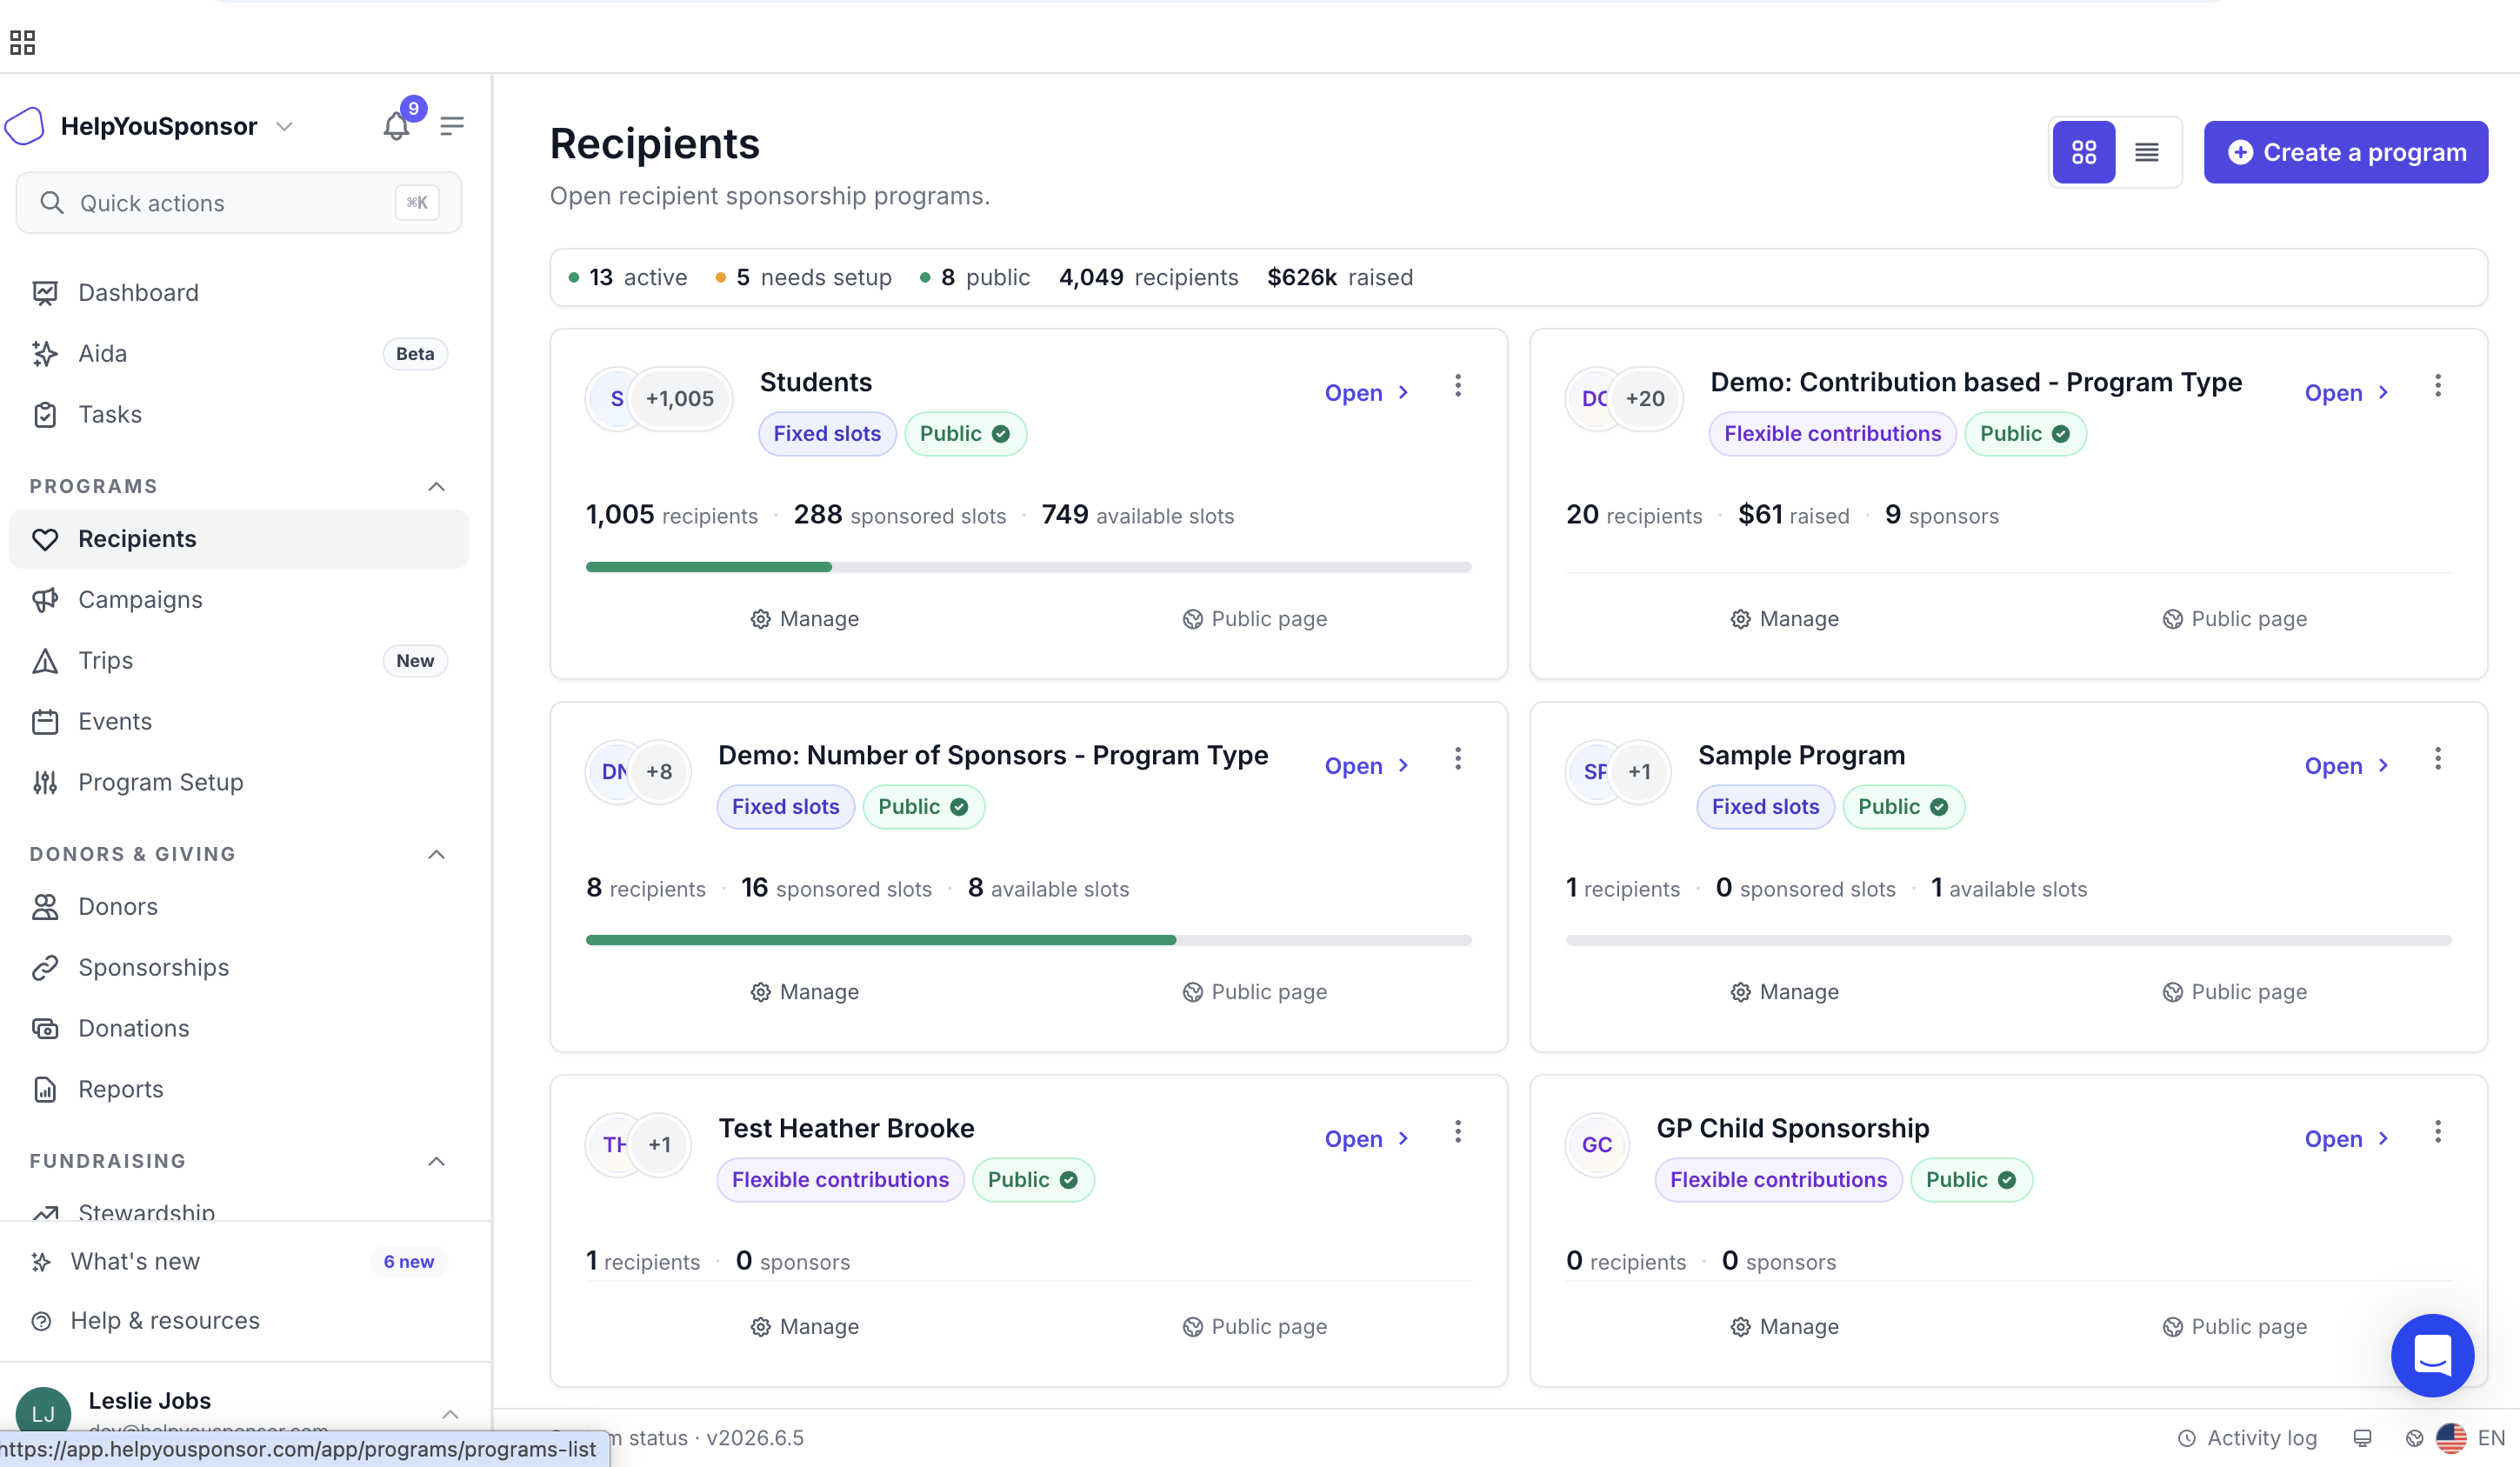The image size is (2520, 1467).
Task: Open the Sample Program card three-dot menu
Action: (x=2438, y=759)
